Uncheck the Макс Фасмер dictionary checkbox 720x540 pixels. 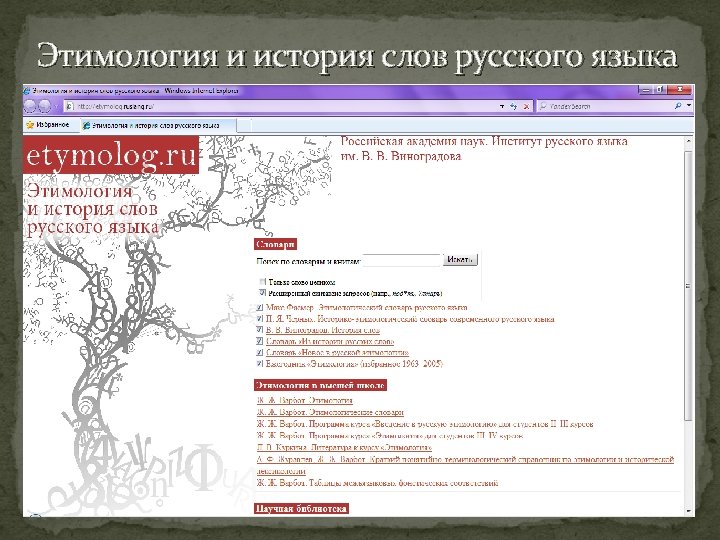(x=260, y=307)
